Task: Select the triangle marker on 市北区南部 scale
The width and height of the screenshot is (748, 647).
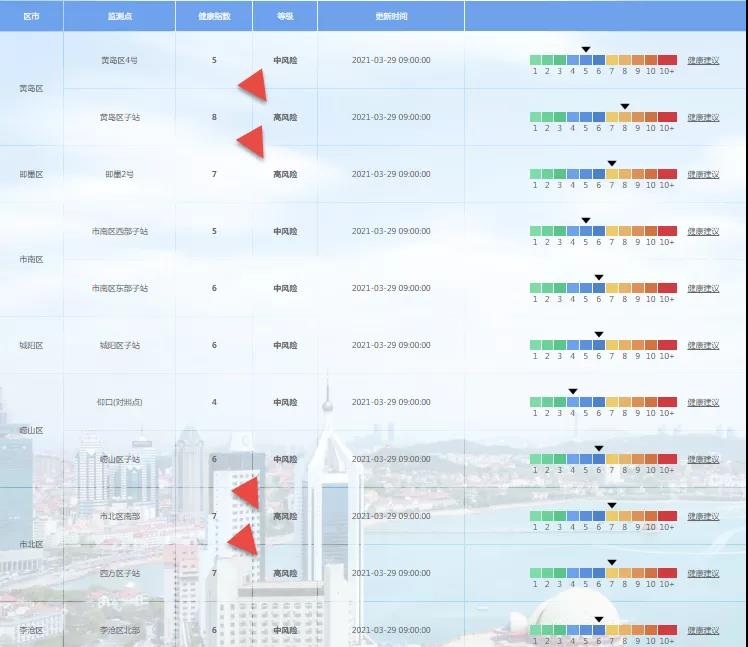Action: pyautogui.click(x=611, y=505)
